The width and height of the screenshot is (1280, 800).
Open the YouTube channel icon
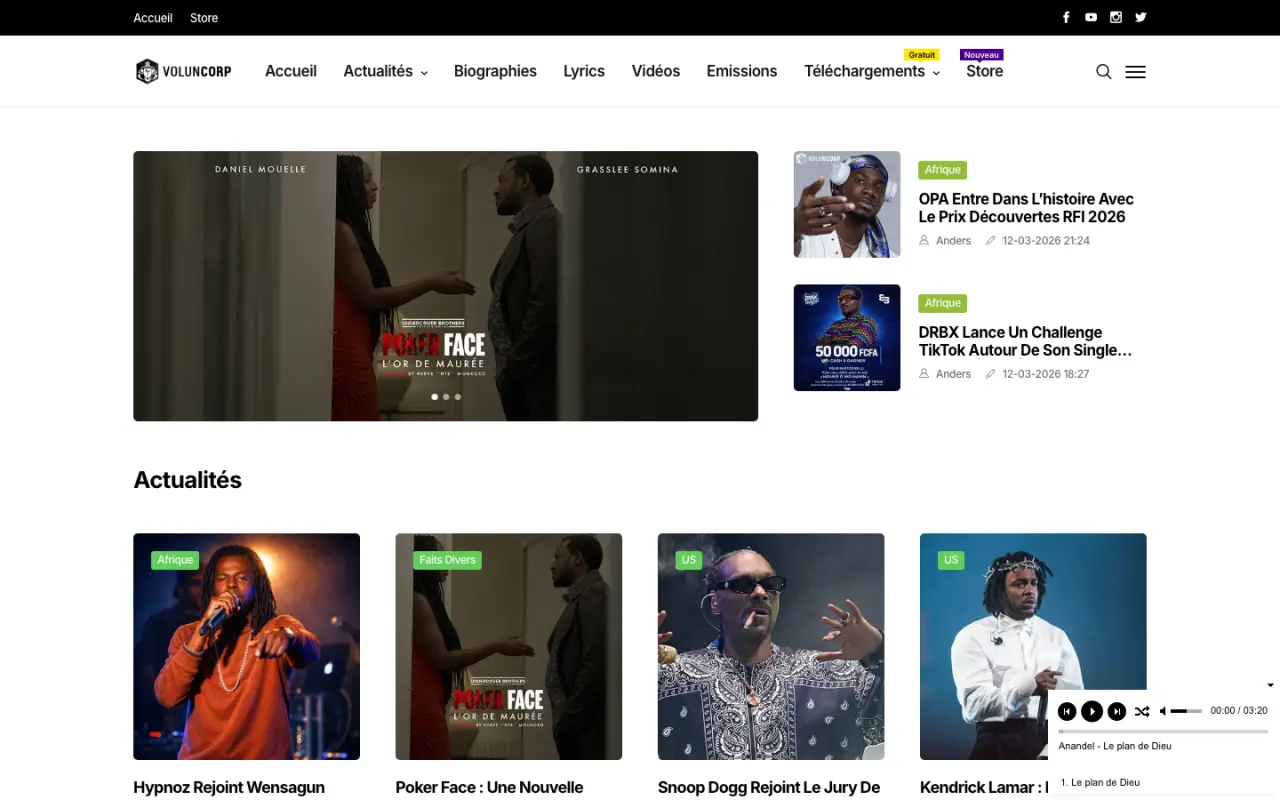coord(1091,17)
